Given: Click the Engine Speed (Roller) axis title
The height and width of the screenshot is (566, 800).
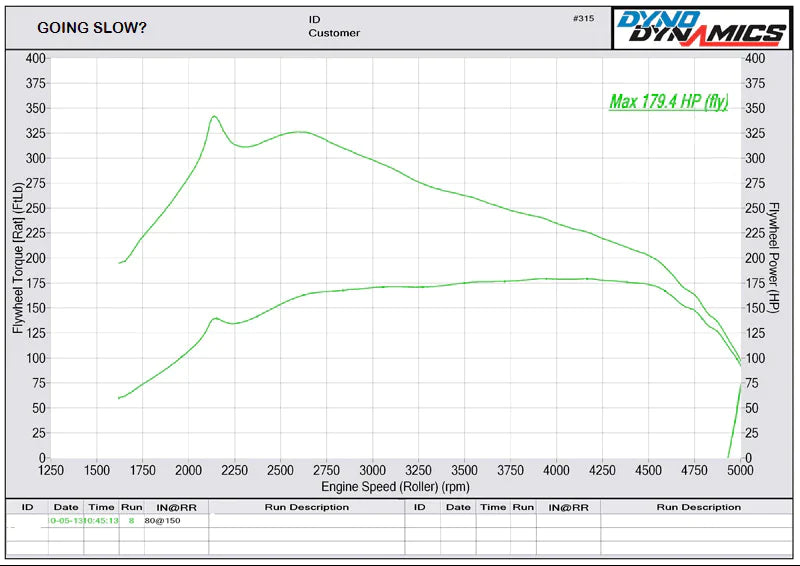Looking at the screenshot, I should 396,487.
